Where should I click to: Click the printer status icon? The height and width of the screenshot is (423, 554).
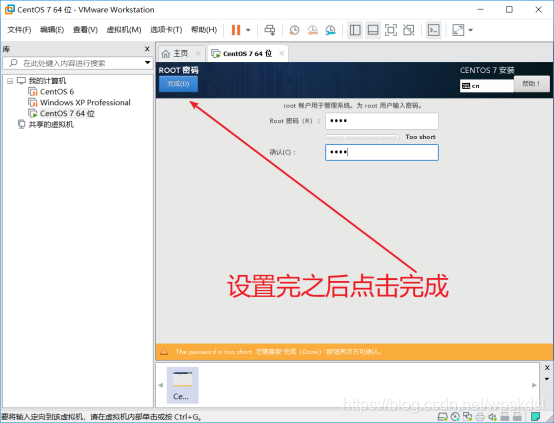(x=480, y=417)
